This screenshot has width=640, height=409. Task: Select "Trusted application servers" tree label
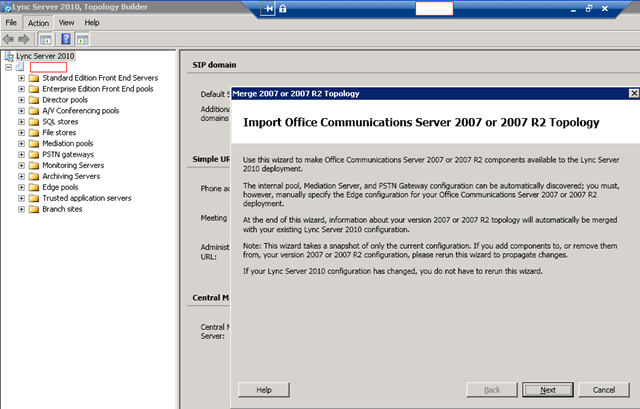(87, 198)
